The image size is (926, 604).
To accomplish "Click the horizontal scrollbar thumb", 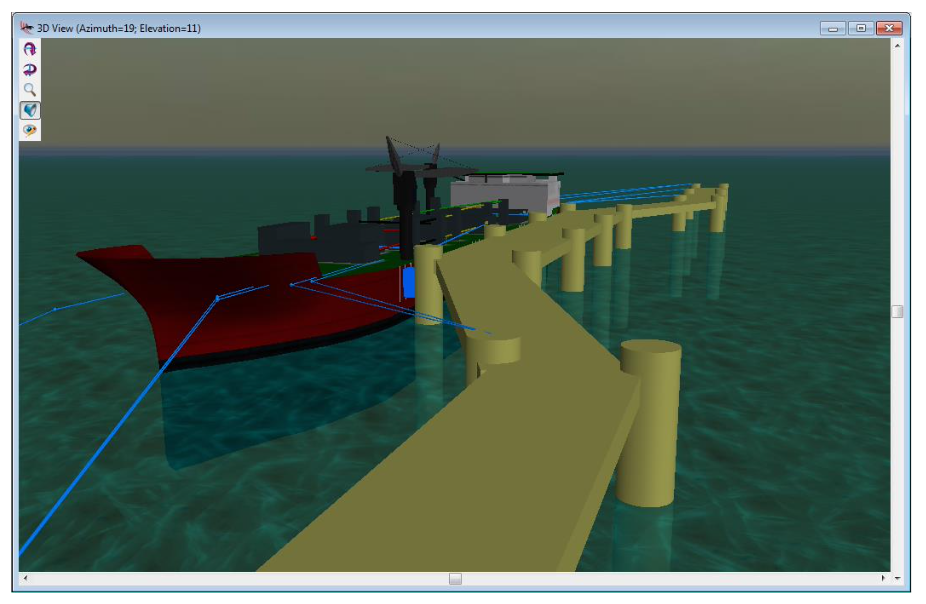I will click(455, 579).
